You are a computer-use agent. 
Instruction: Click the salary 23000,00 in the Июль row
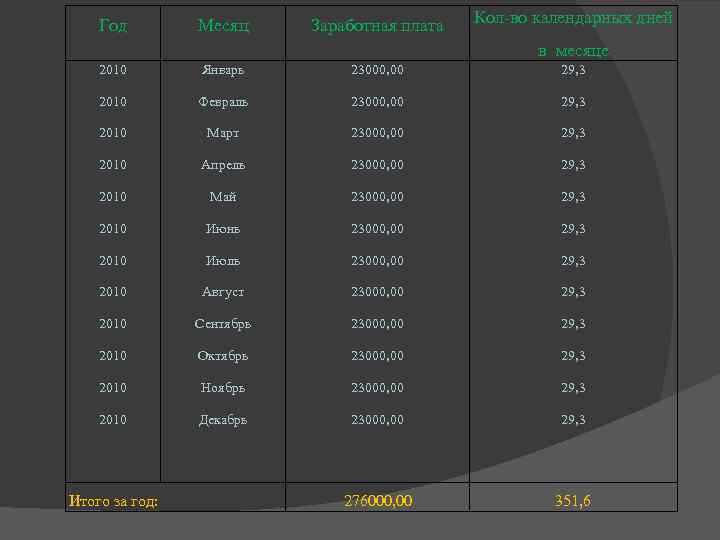pos(377,261)
